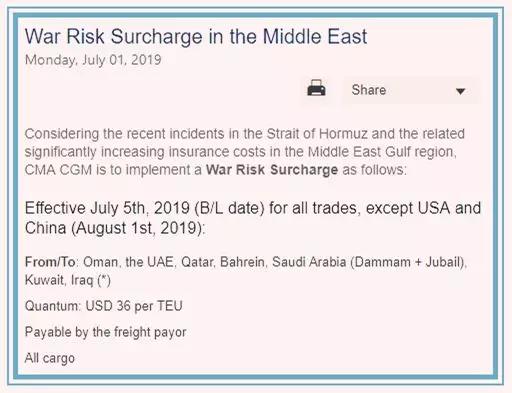This screenshot has height=393, width=512.
Task: Click the CMA CGM text in paragraph
Action: (58, 170)
